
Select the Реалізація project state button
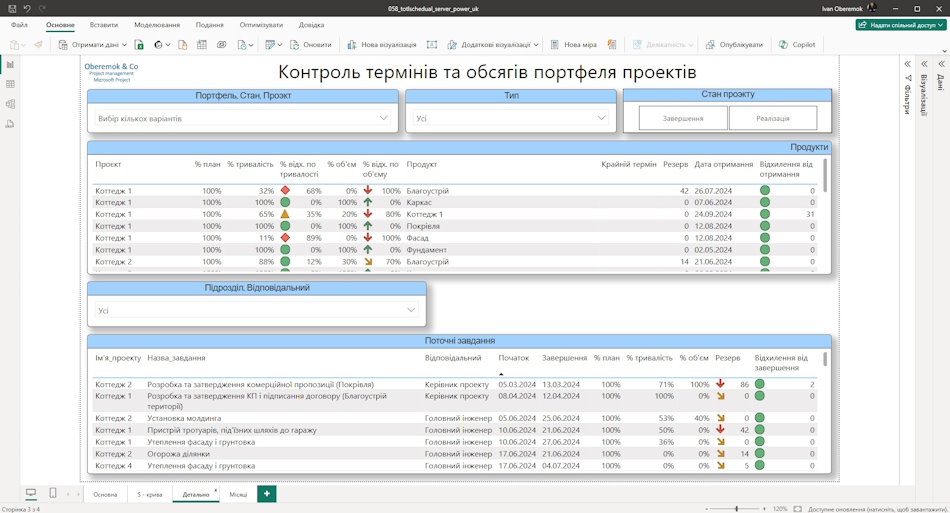[772, 118]
